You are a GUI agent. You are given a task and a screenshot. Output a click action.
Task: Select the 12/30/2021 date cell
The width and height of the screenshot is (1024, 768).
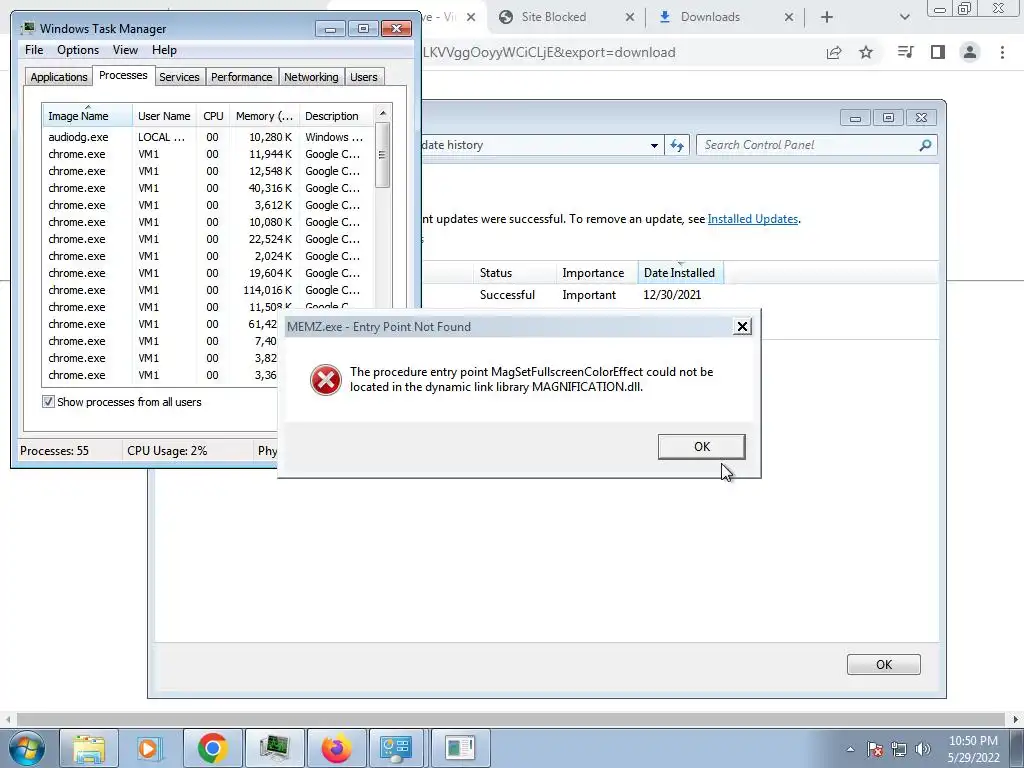click(x=672, y=295)
